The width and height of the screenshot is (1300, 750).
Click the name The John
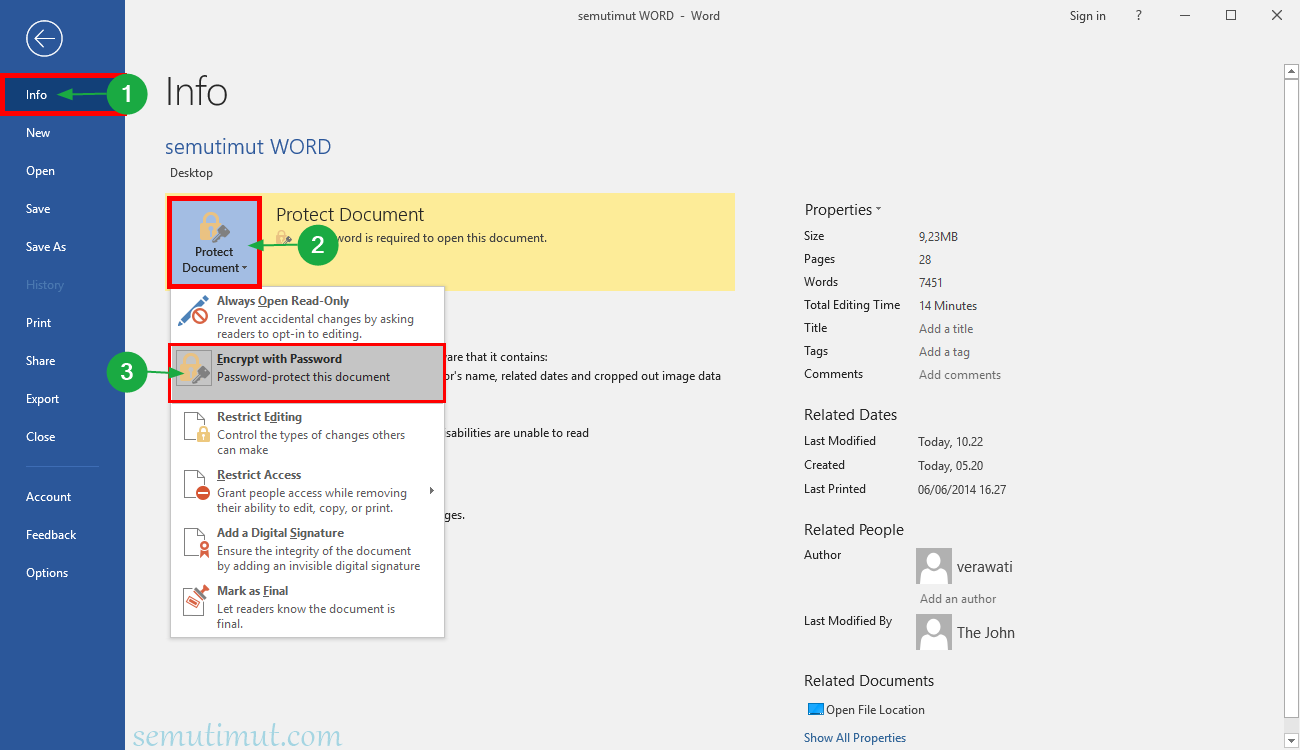986,633
